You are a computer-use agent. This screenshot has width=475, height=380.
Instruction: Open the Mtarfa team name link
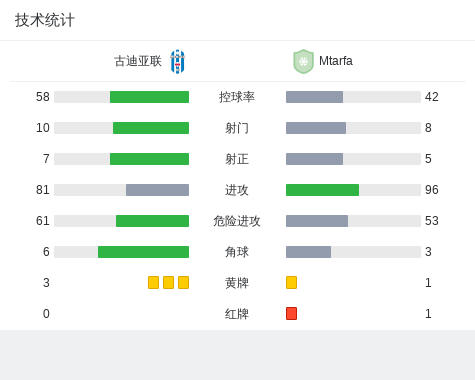pyautogui.click(x=336, y=61)
